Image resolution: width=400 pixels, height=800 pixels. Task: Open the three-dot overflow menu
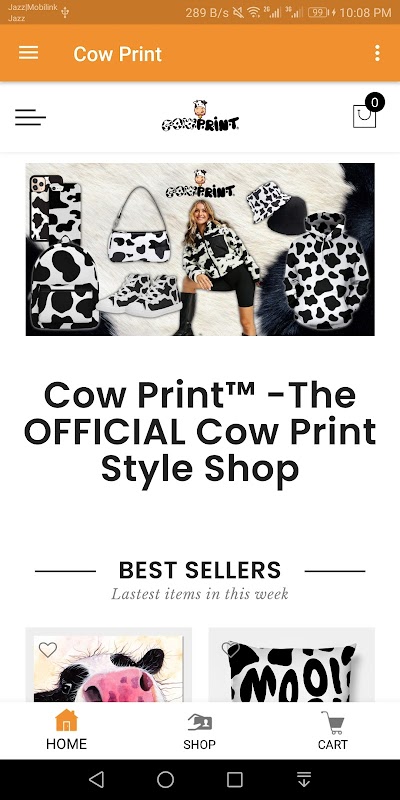(x=377, y=53)
